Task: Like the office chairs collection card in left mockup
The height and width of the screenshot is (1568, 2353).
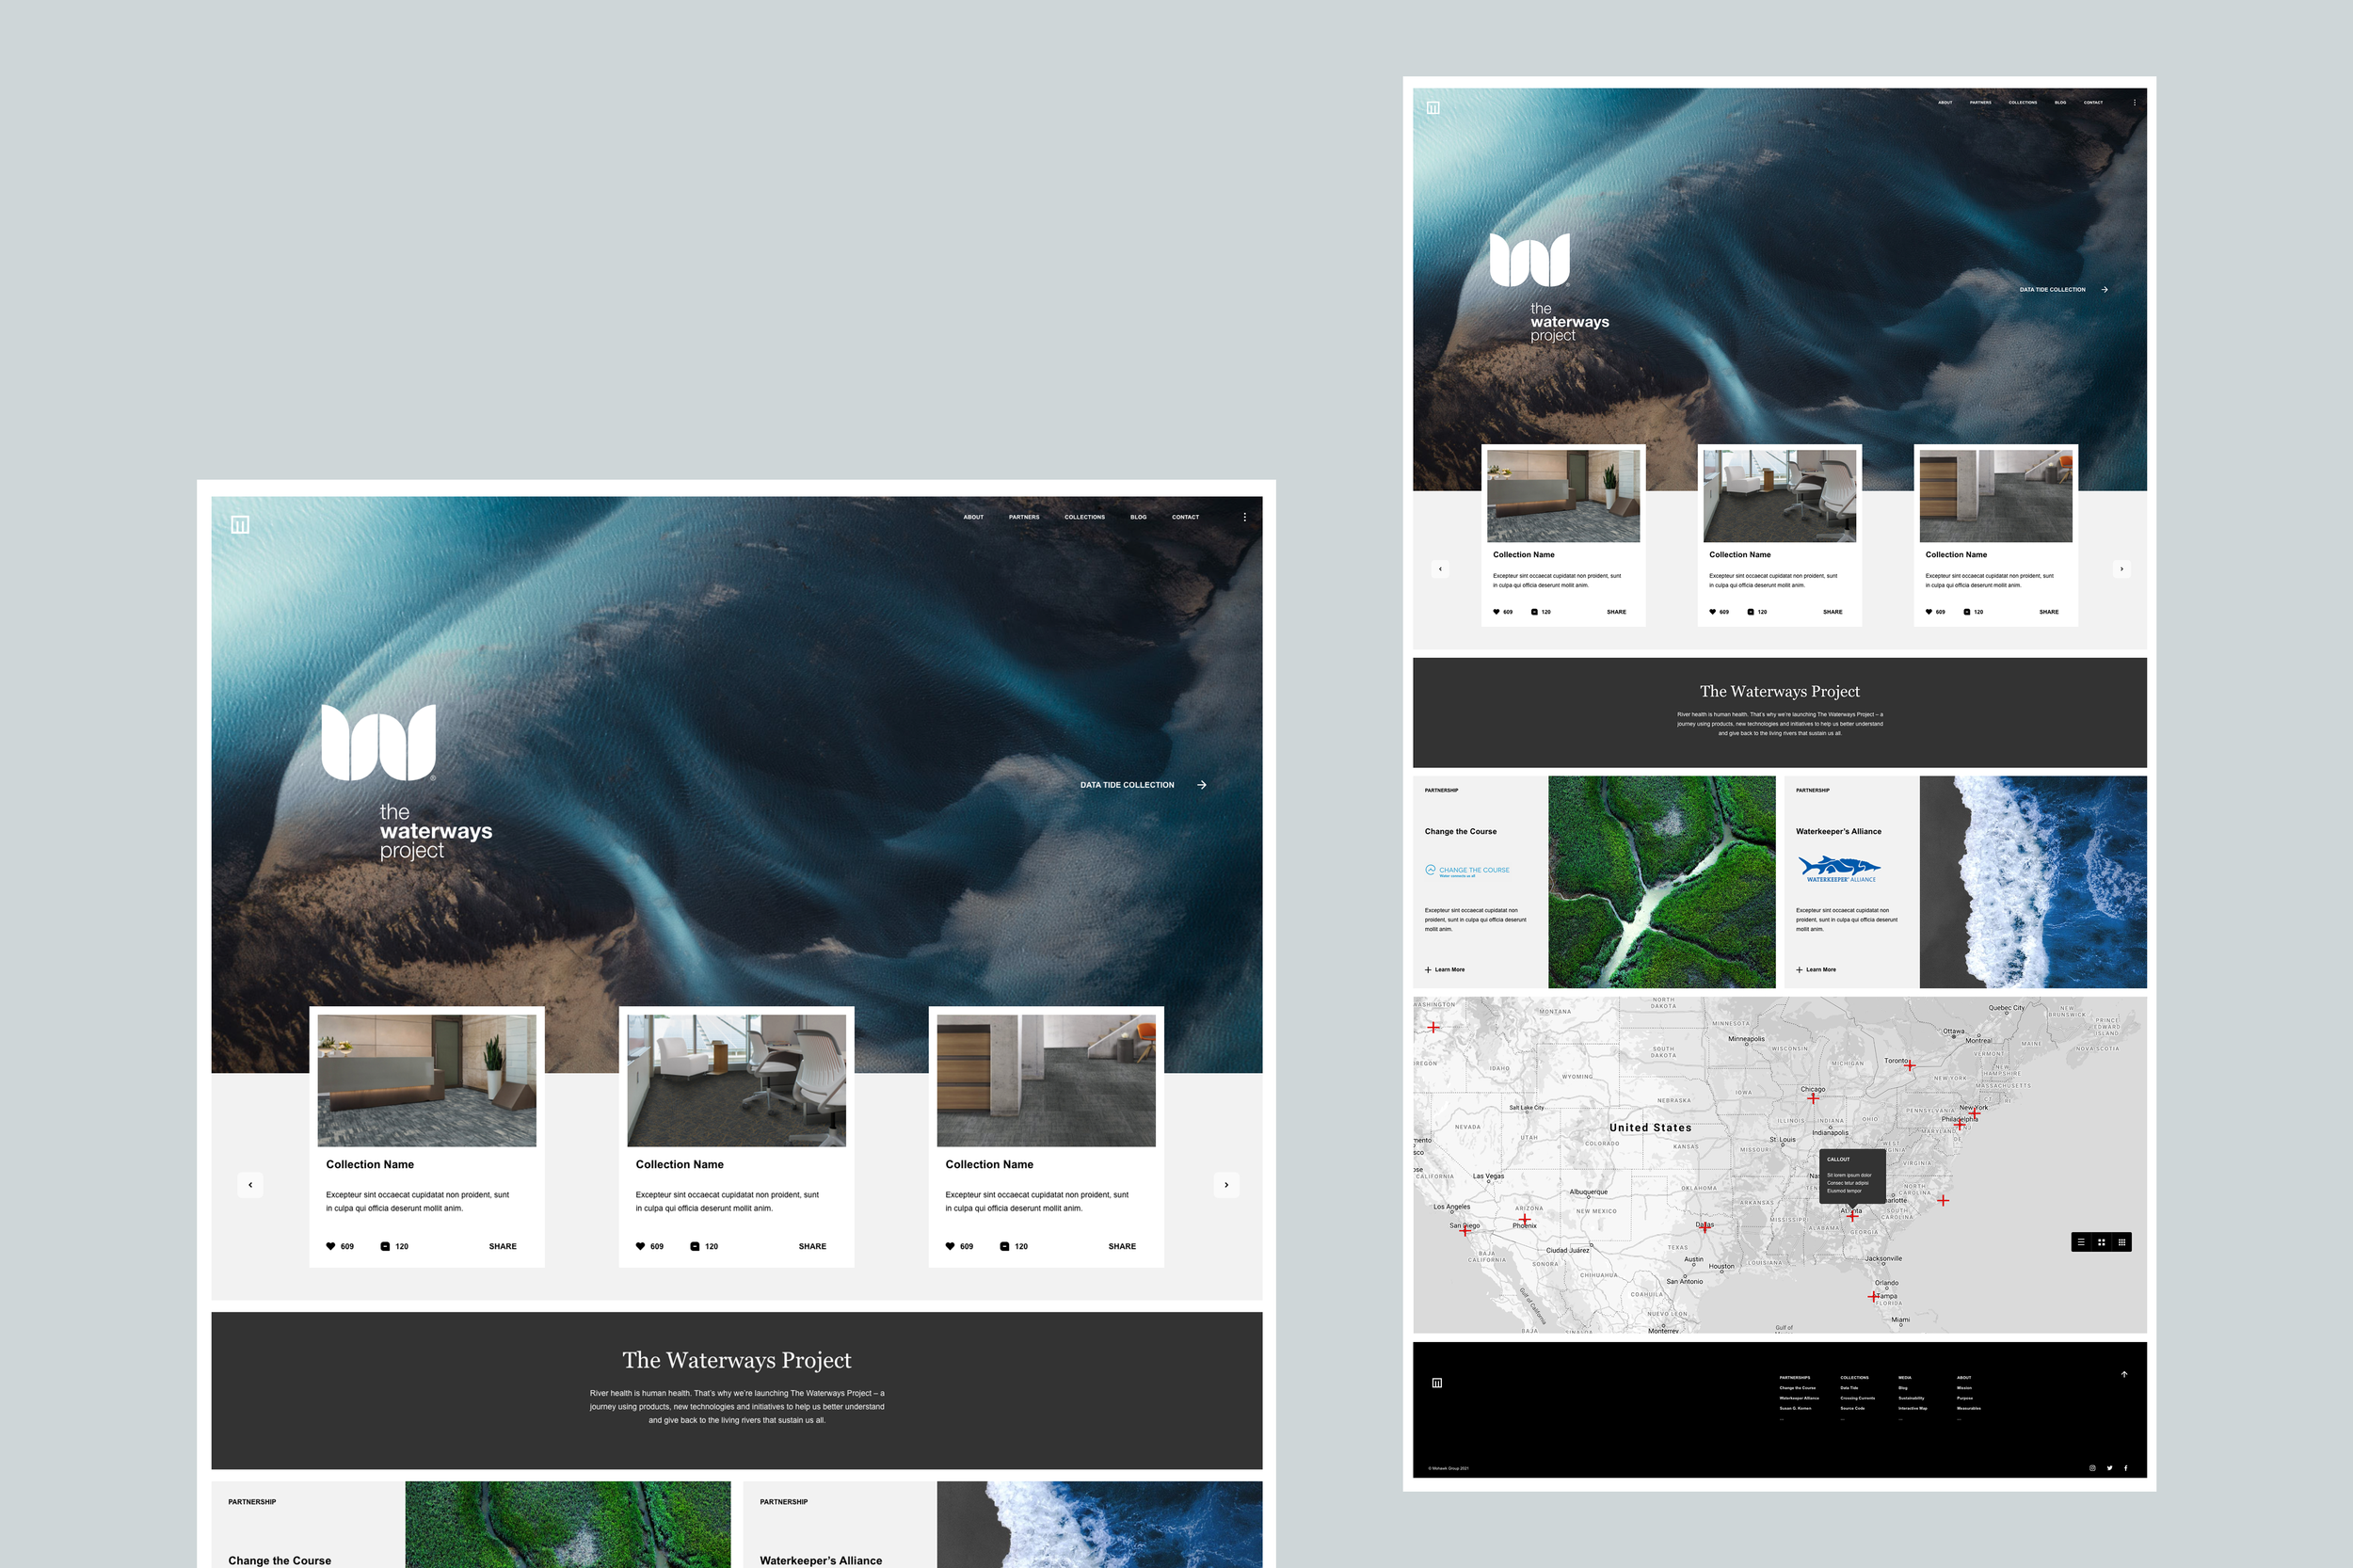Action: pyautogui.click(x=641, y=1246)
